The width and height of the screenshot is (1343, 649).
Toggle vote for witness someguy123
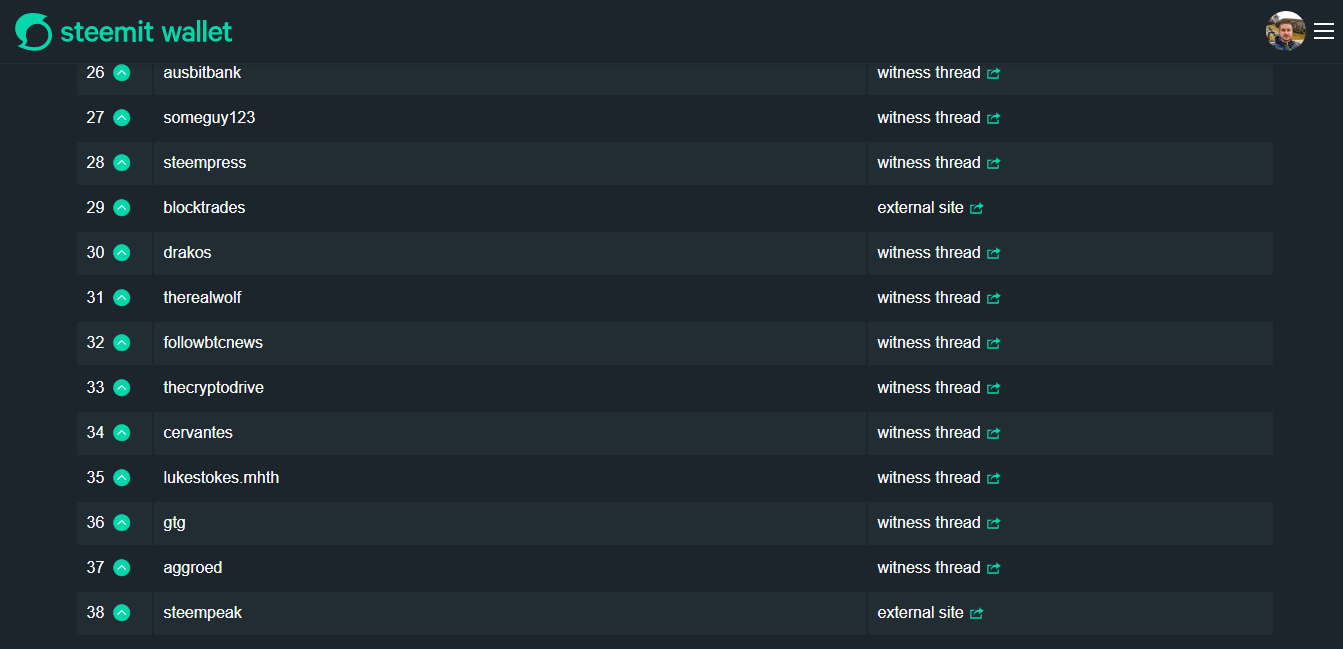pos(122,118)
